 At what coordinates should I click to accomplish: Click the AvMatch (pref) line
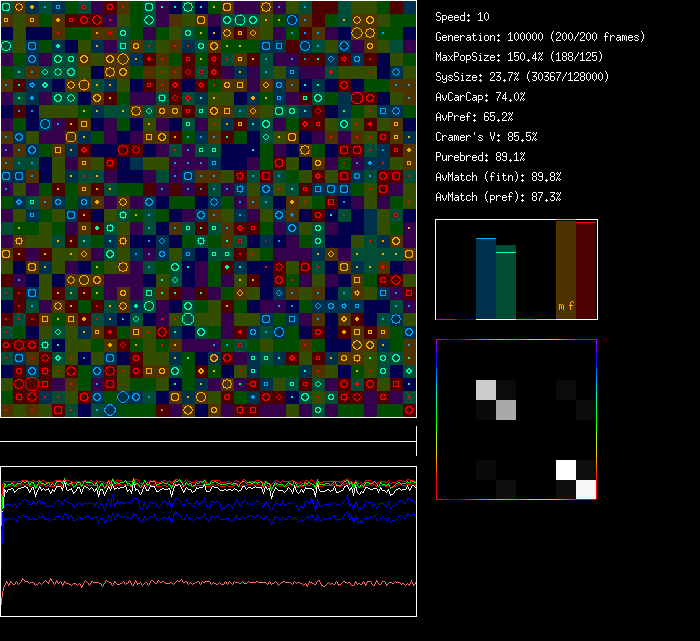click(498, 197)
